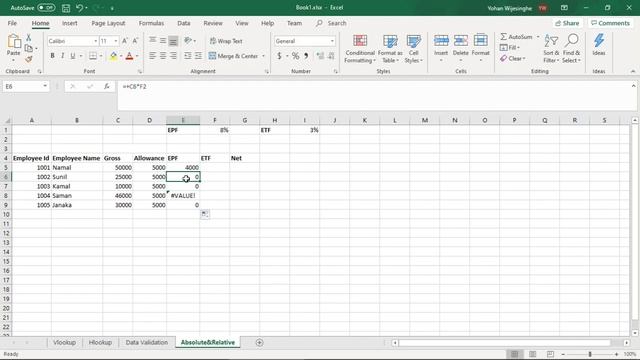
Task: Click the Name Box showing E6
Action: tap(22, 87)
